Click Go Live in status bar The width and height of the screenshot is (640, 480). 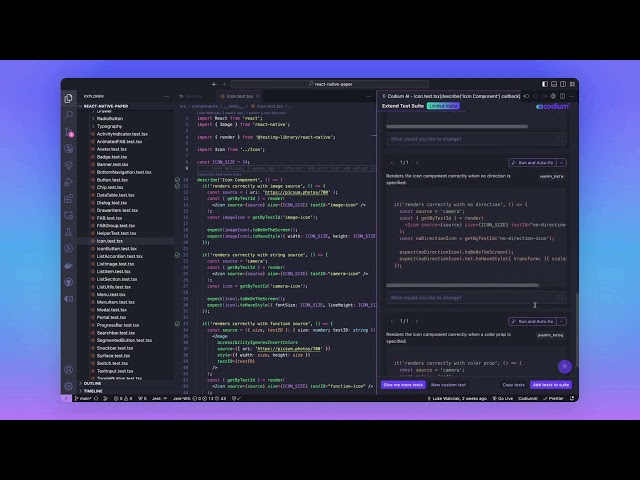click(x=503, y=398)
